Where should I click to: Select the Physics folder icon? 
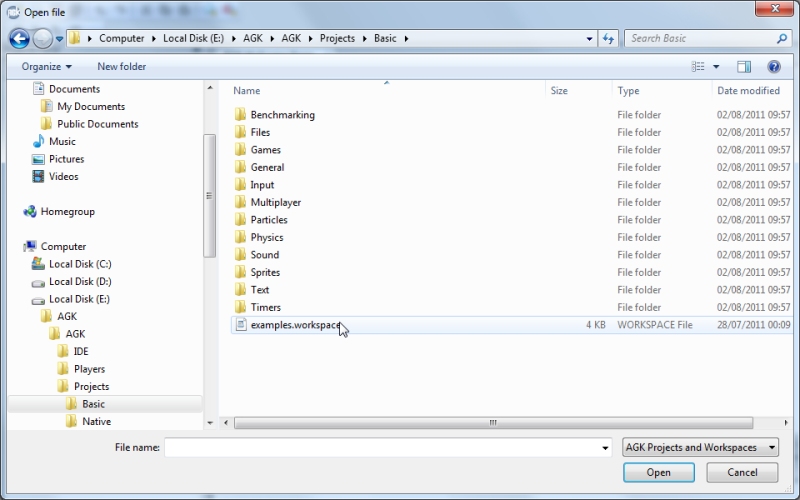click(x=240, y=237)
